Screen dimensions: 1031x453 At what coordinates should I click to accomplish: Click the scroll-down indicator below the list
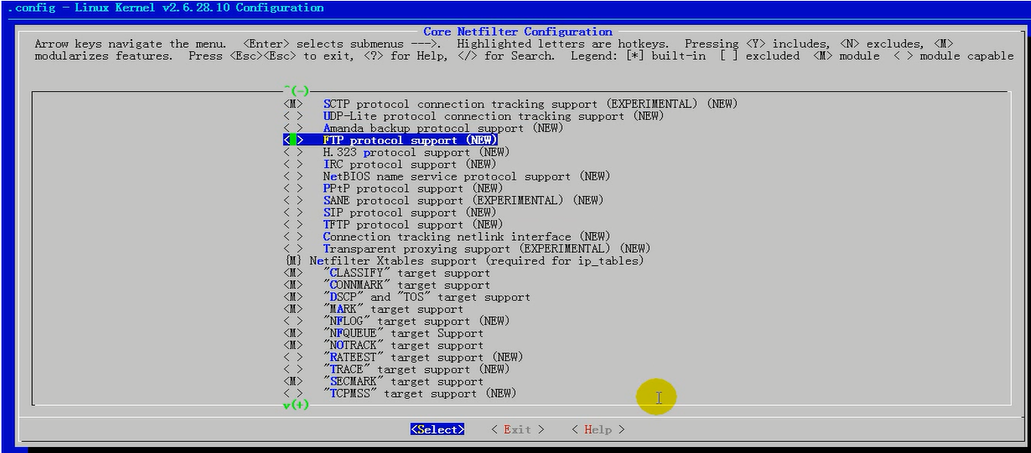pos(296,405)
